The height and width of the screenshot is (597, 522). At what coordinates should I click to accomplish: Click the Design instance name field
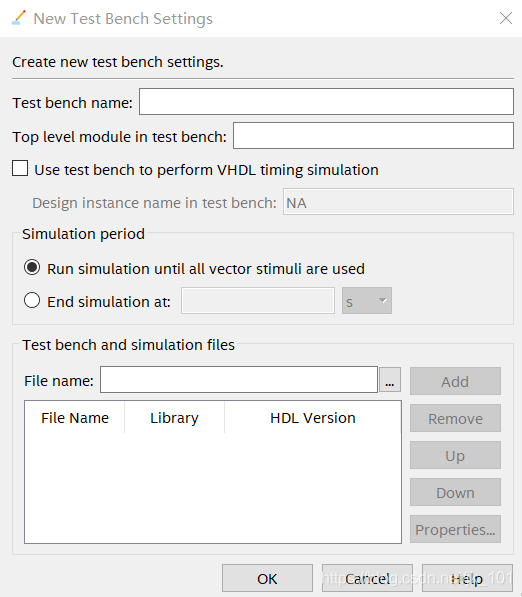pos(398,202)
